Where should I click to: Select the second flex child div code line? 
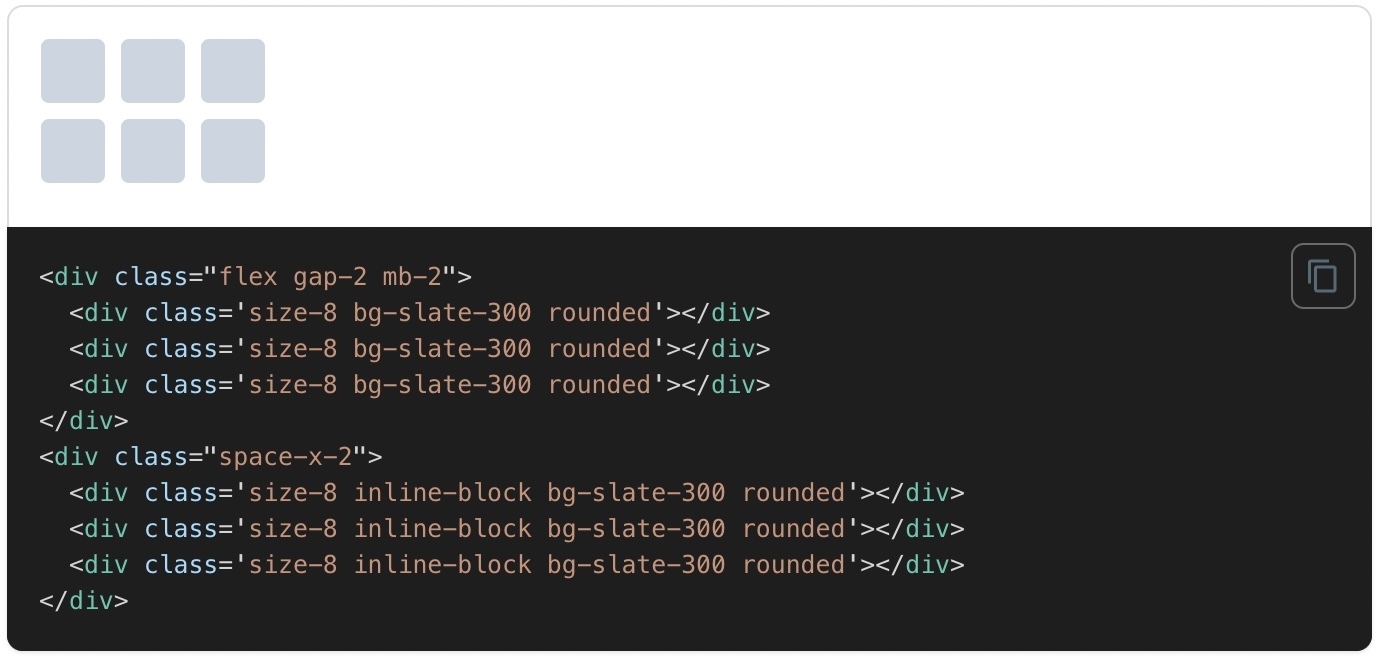420,349
